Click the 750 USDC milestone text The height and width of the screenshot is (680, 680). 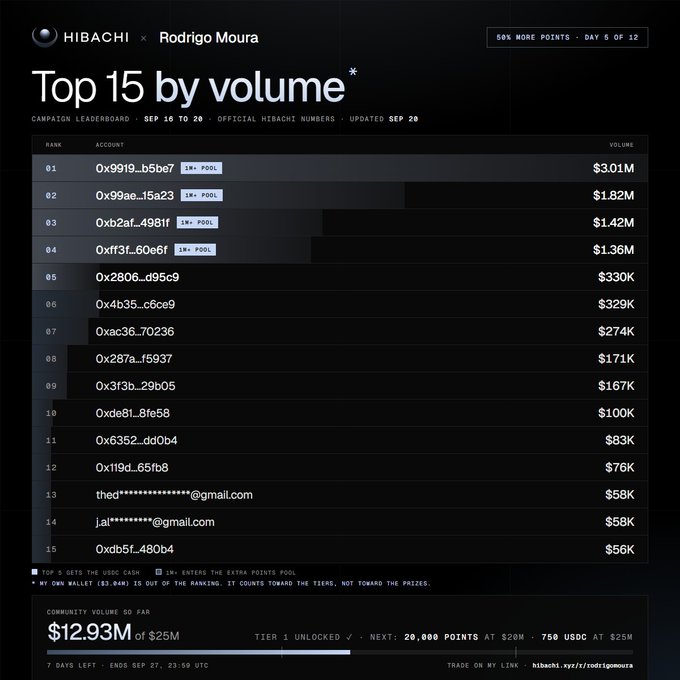(x=564, y=637)
